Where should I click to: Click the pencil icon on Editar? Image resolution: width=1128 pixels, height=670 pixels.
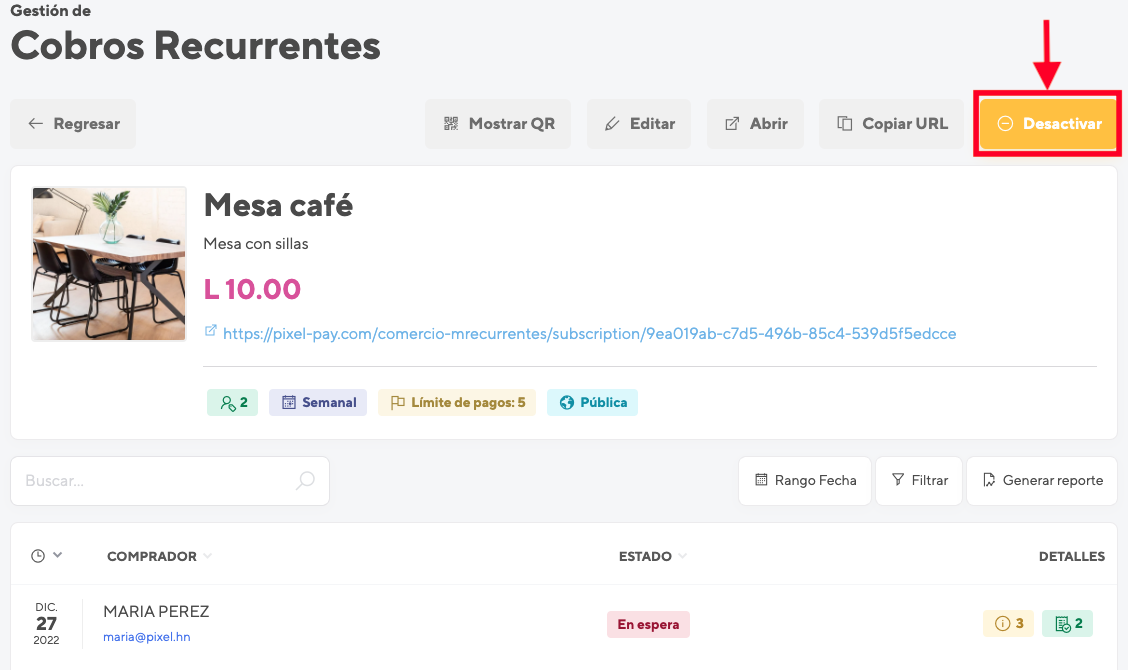(x=612, y=124)
